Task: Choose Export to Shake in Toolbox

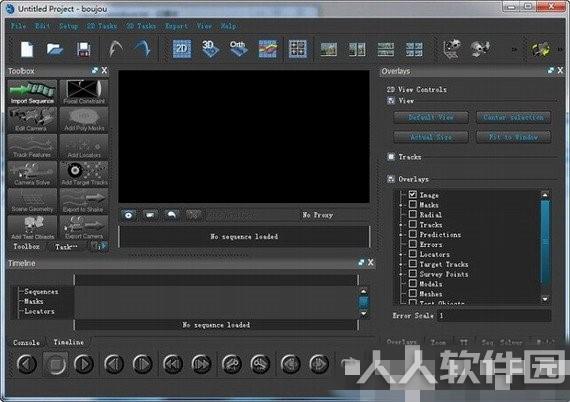Action: pyautogui.click(x=84, y=201)
